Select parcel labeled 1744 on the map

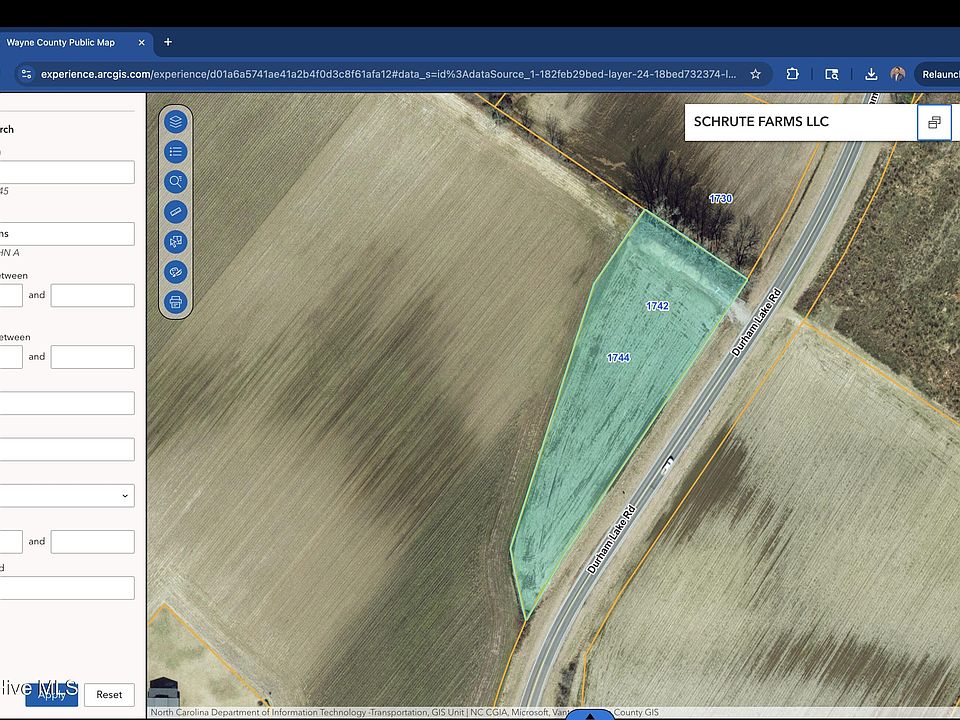[x=617, y=357]
